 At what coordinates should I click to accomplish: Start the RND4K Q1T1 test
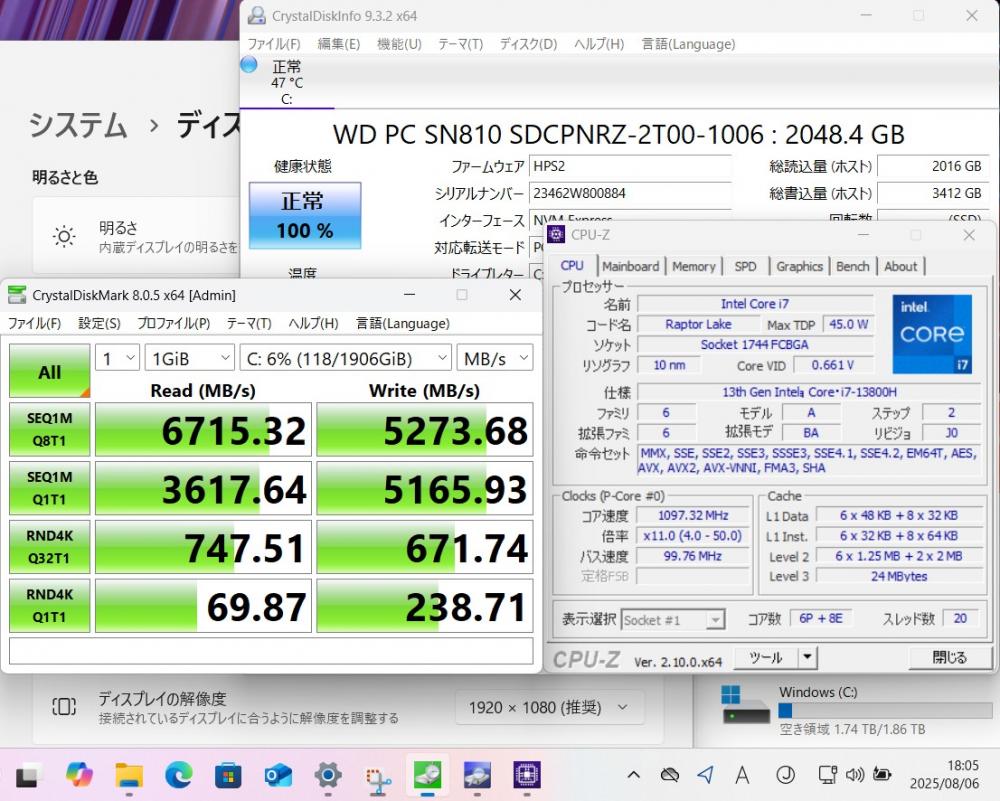coord(49,605)
